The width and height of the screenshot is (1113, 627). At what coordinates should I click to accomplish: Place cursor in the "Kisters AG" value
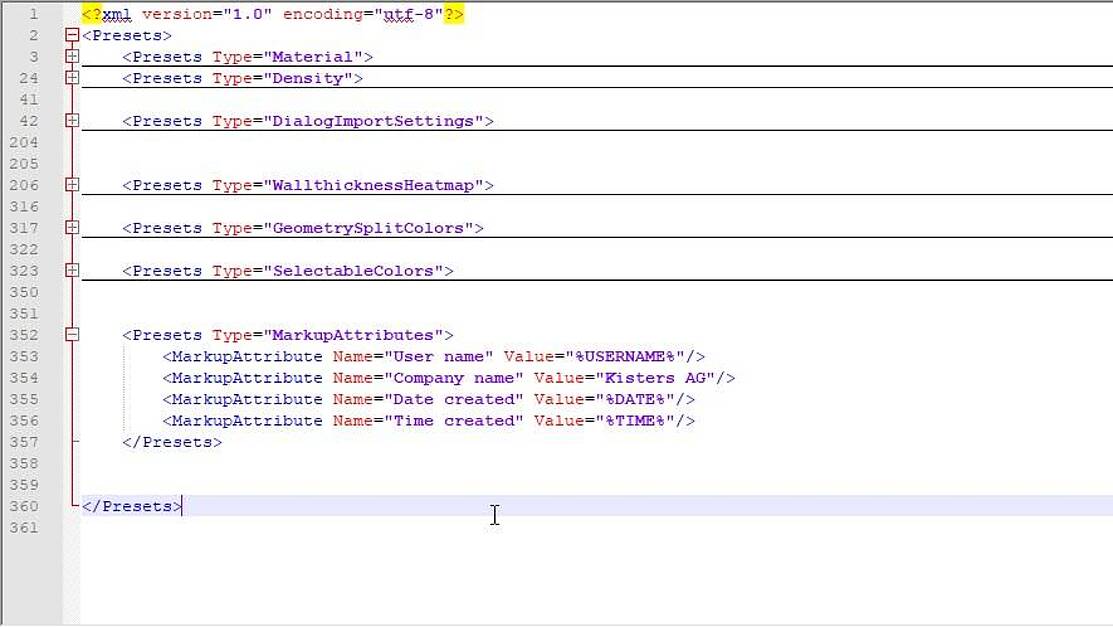pyautogui.click(x=657, y=378)
